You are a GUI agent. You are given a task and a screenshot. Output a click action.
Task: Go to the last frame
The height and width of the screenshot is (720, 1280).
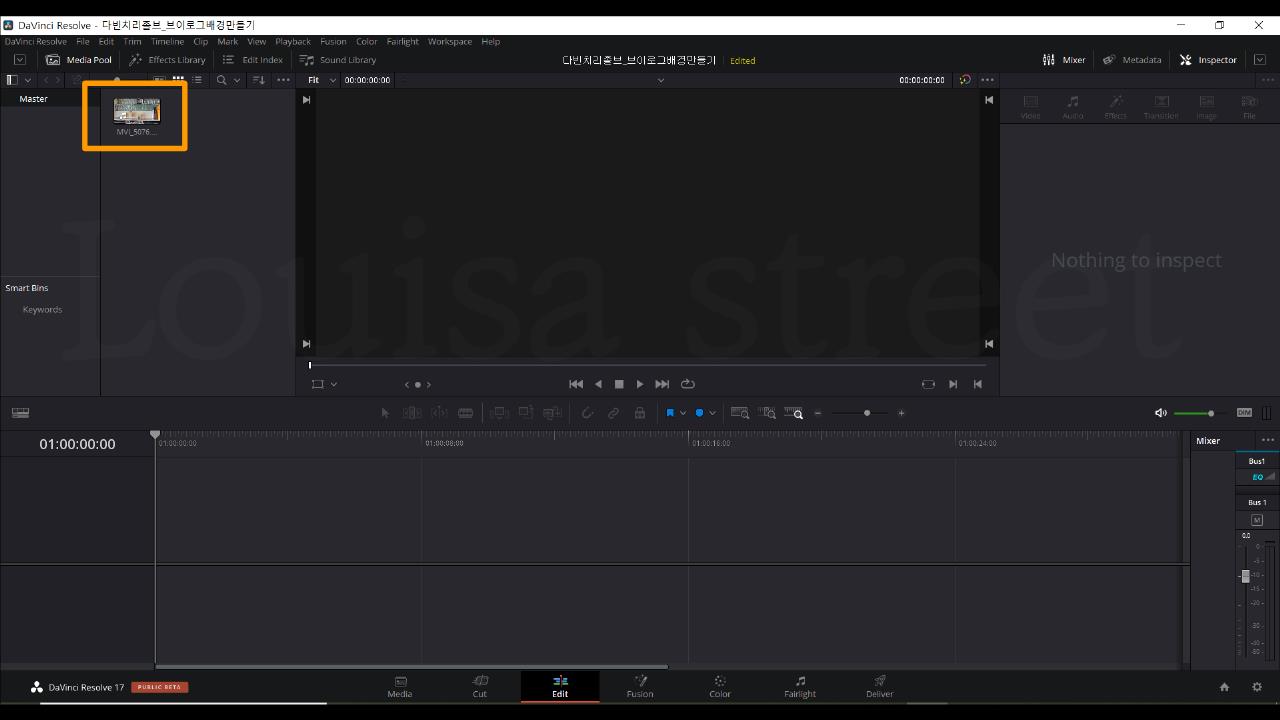[662, 384]
